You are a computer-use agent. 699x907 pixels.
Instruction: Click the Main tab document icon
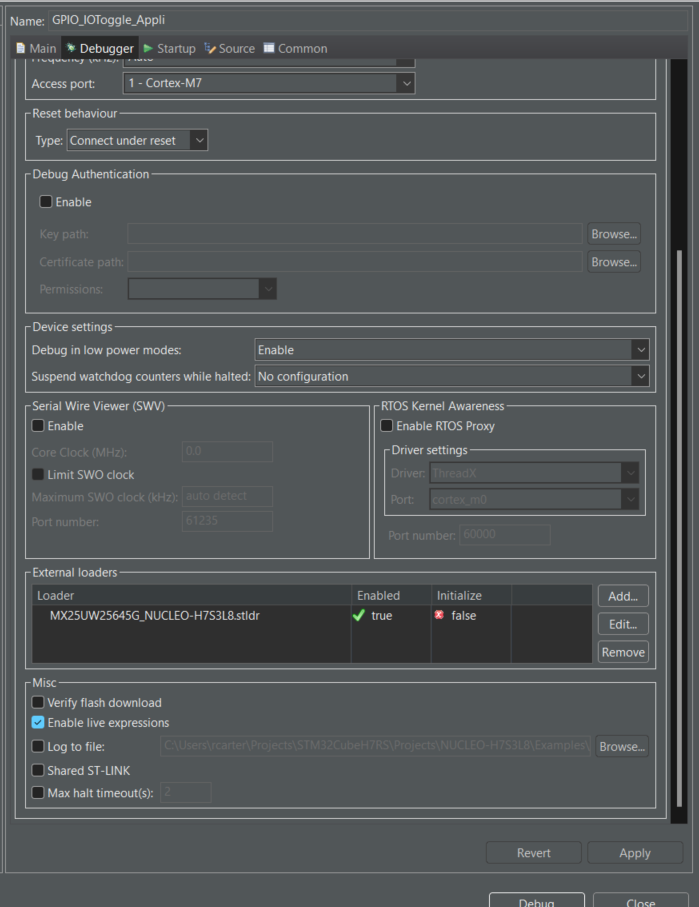click(20, 48)
